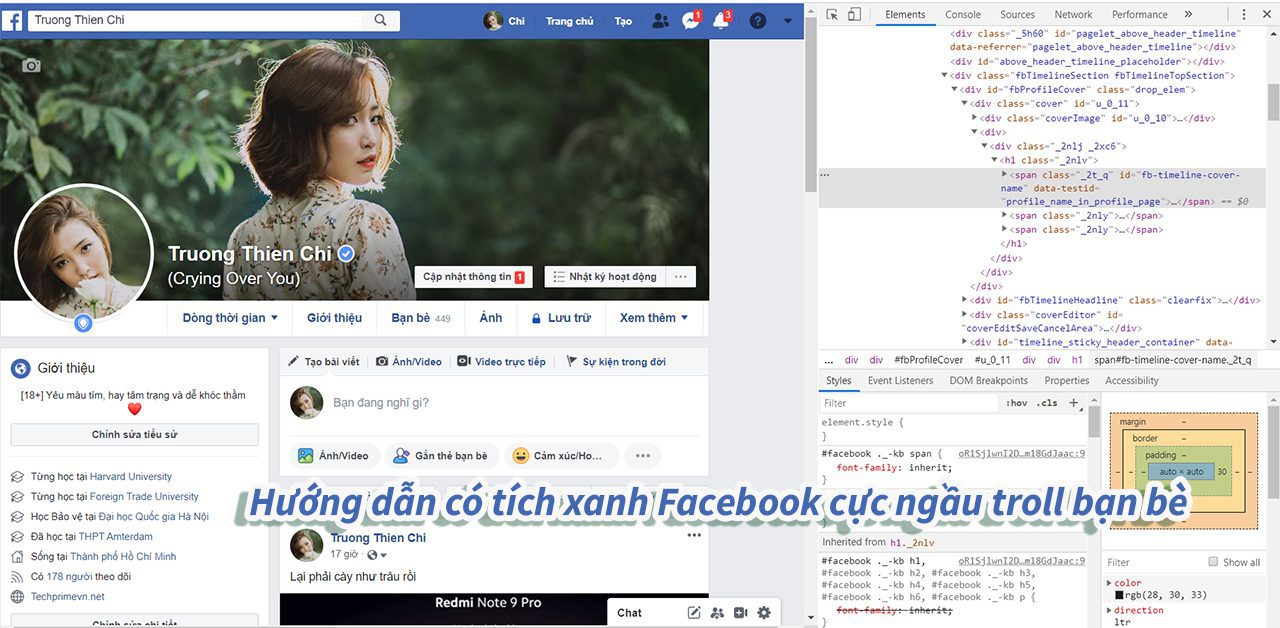This screenshot has width=1280, height=628.
Task: Switch to the Console tab
Action: pyautogui.click(x=963, y=14)
